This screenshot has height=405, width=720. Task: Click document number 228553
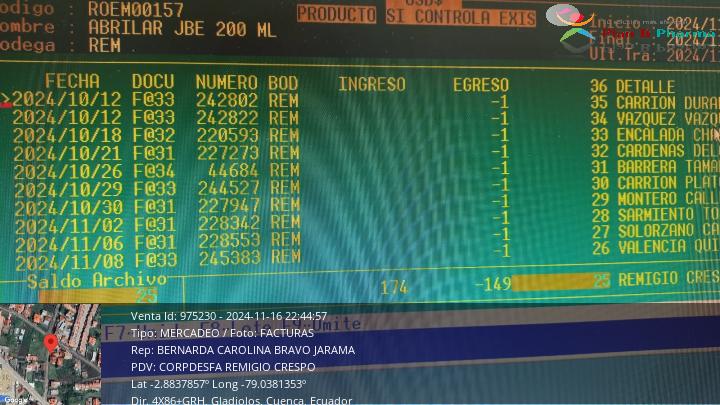(230, 240)
